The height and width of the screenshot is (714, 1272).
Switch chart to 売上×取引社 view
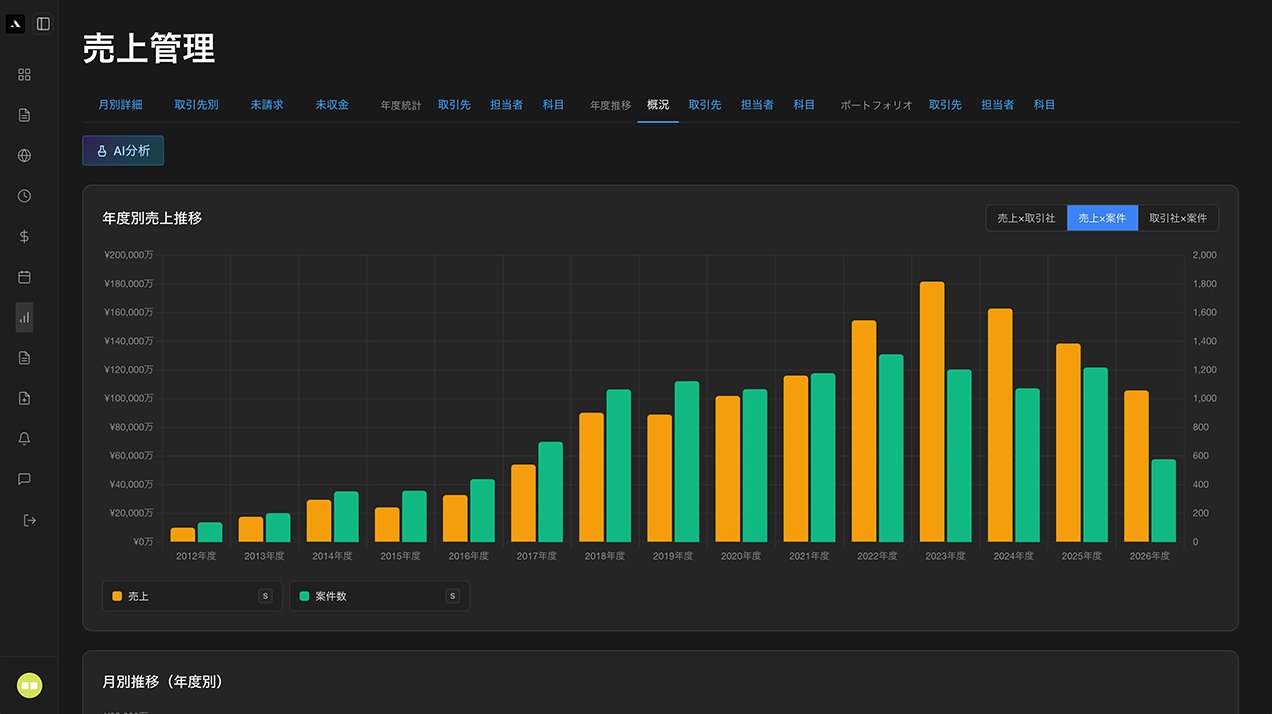[1026, 218]
